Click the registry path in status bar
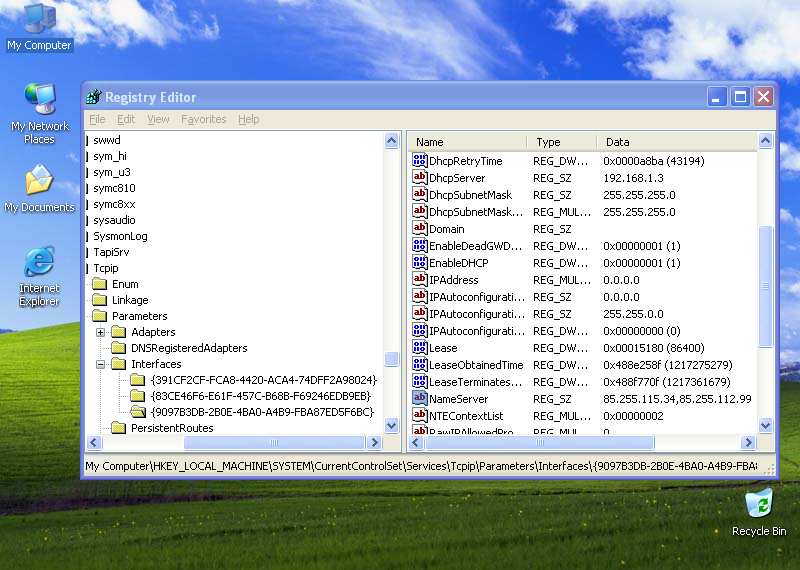 tap(421, 466)
